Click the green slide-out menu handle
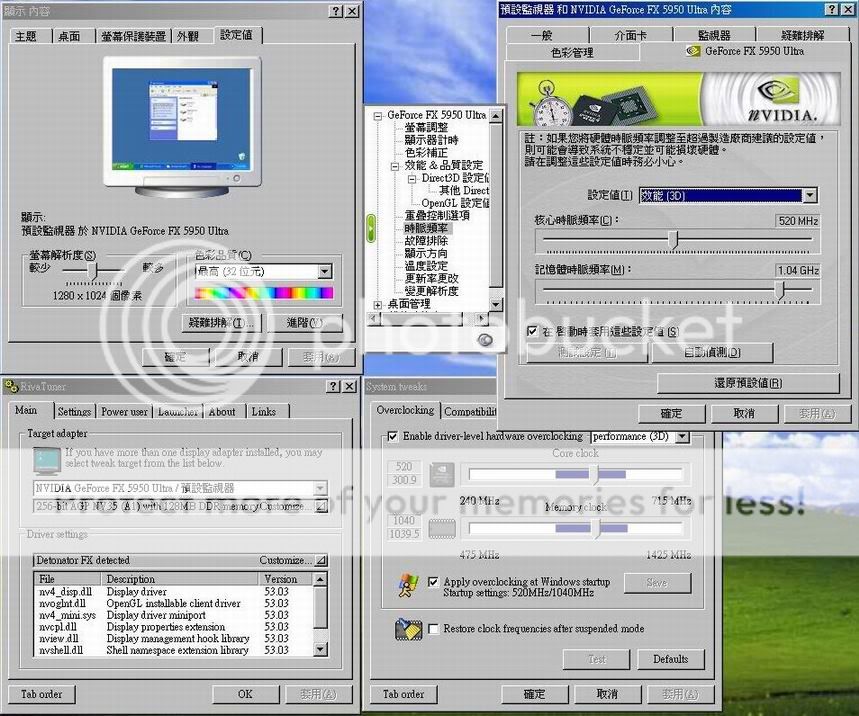Viewport: 859px width, 716px height. (x=370, y=225)
